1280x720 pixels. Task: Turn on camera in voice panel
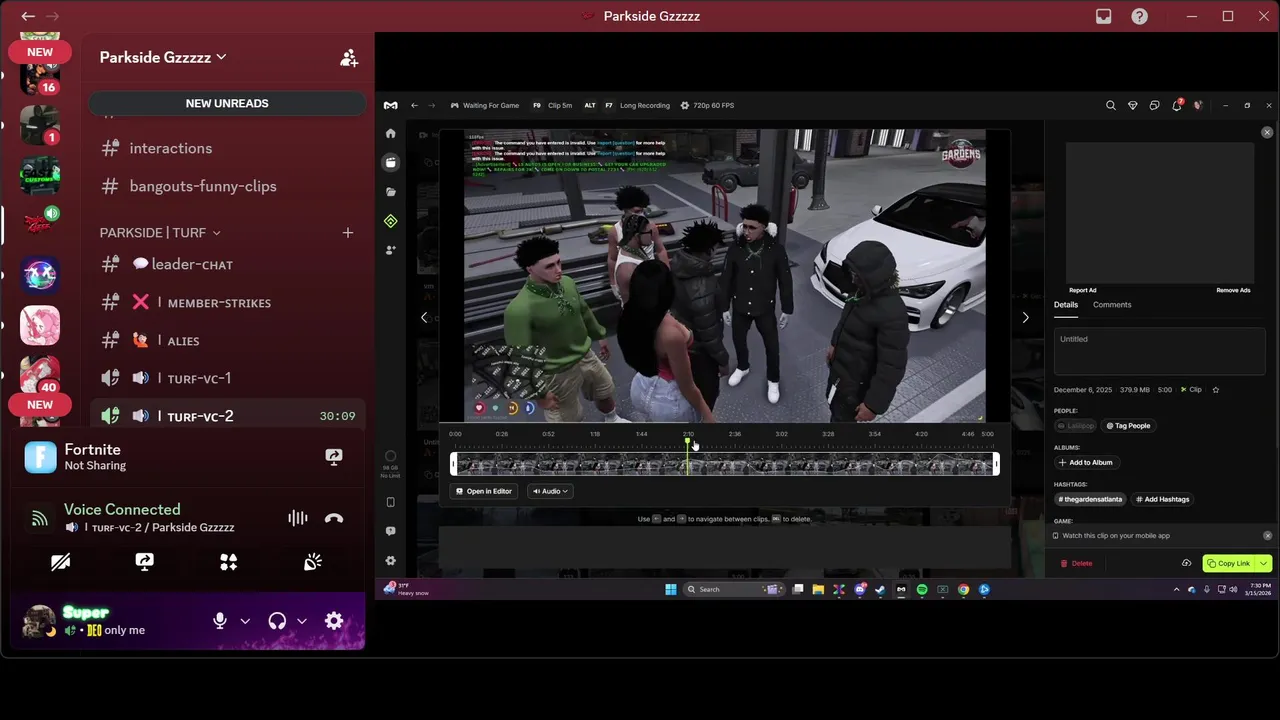tap(60, 562)
